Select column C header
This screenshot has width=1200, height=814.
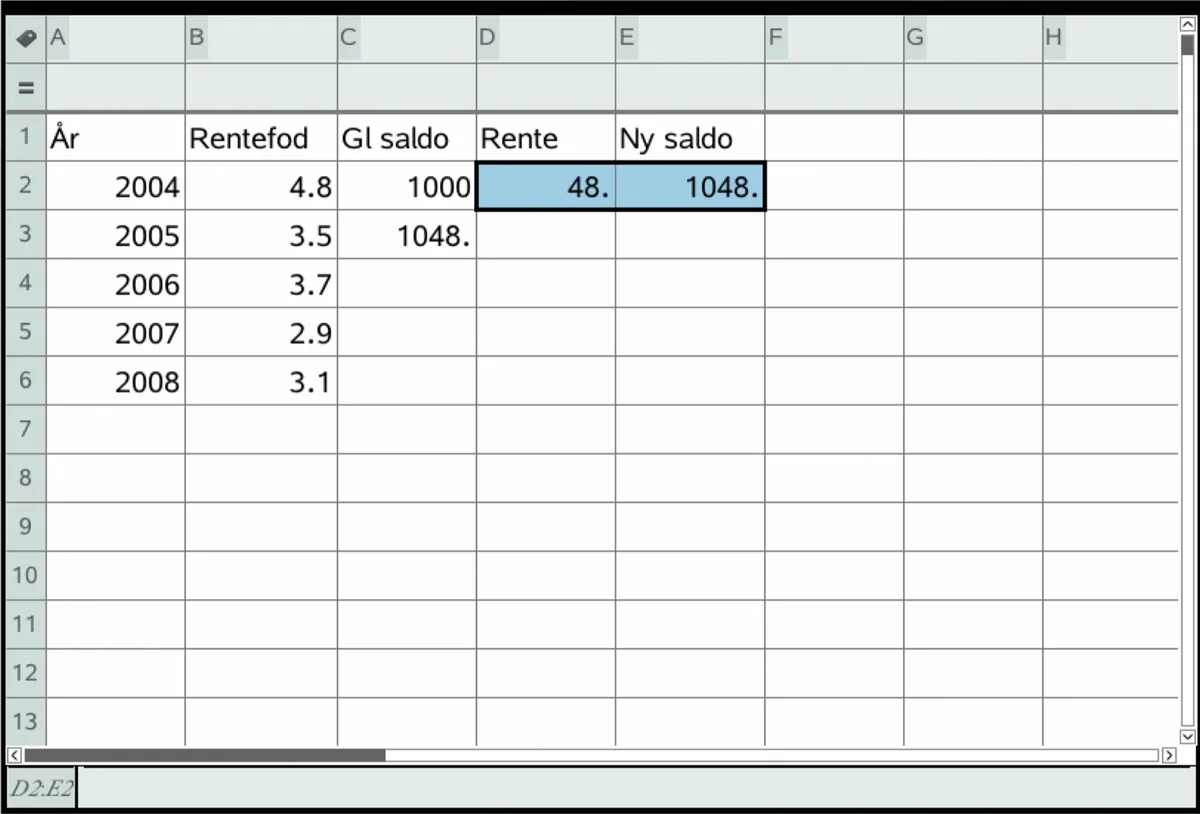point(407,38)
